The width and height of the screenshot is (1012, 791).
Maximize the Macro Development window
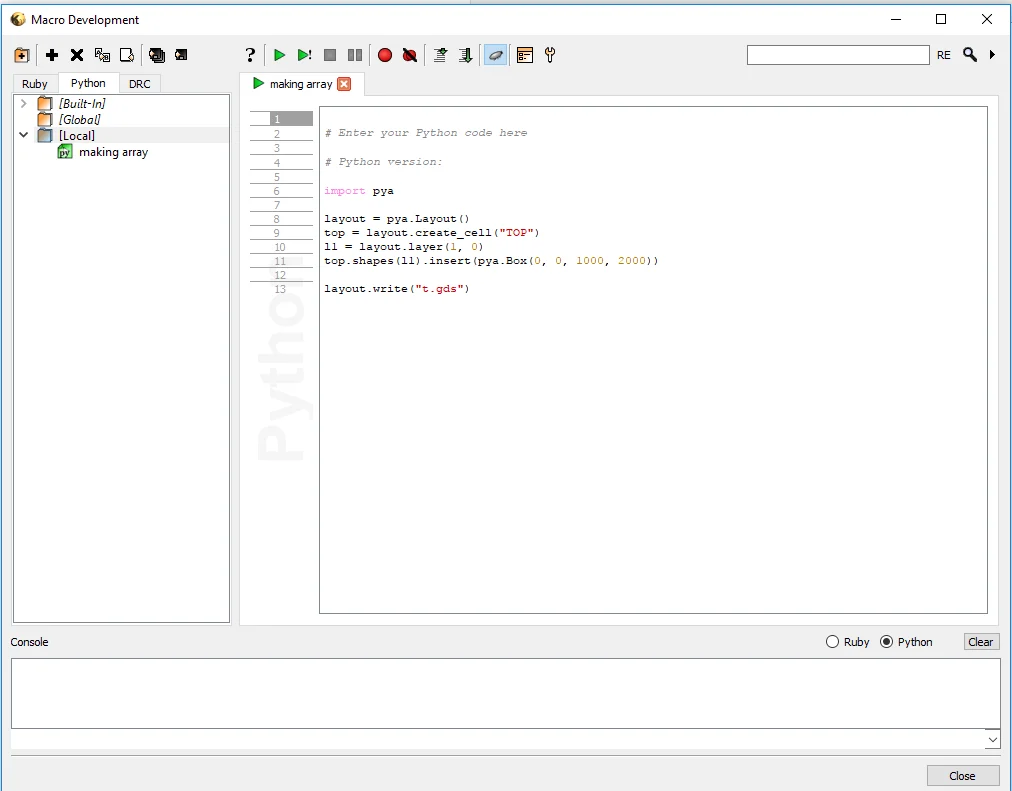tap(941, 19)
